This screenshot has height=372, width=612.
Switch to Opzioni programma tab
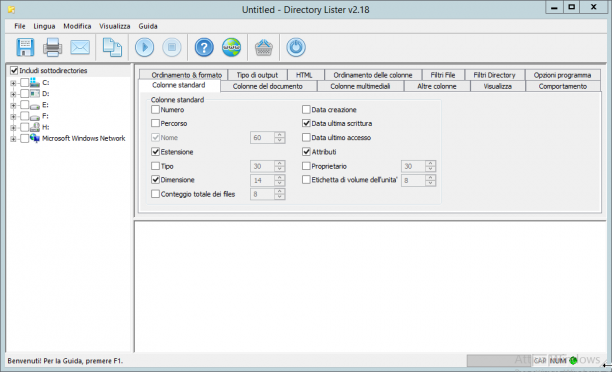click(562, 75)
